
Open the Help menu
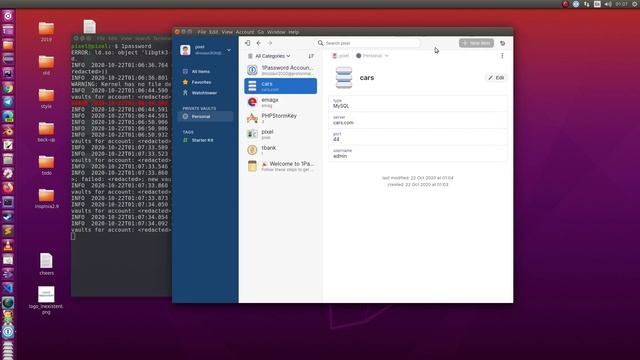point(293,32)
